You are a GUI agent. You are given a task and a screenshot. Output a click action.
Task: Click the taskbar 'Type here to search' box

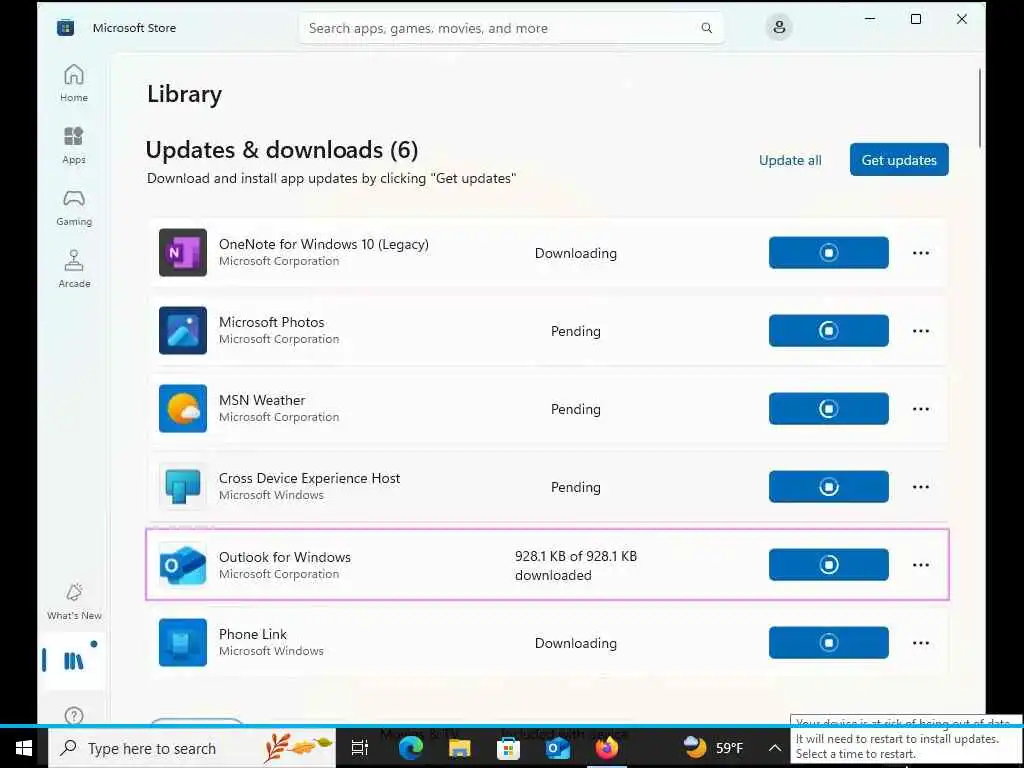click(x=192, y=748)
